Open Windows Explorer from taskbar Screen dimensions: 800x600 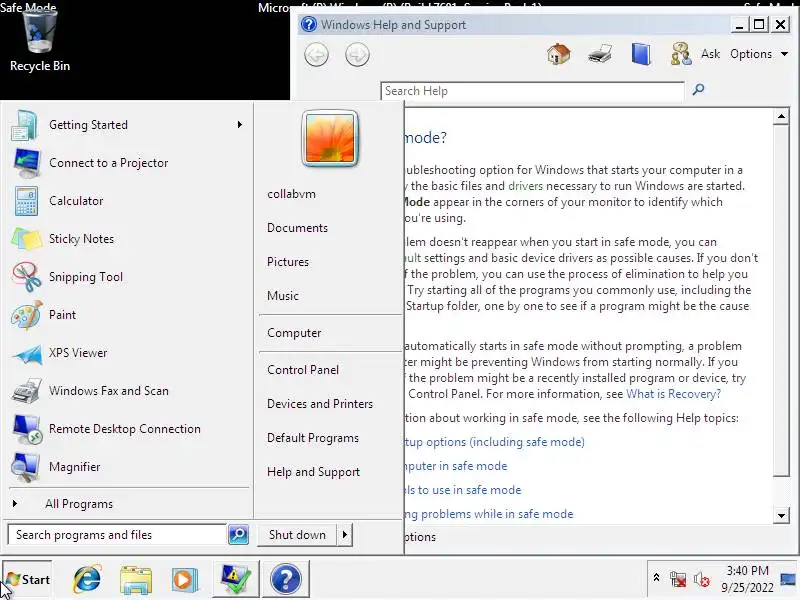tap(136, 580)
